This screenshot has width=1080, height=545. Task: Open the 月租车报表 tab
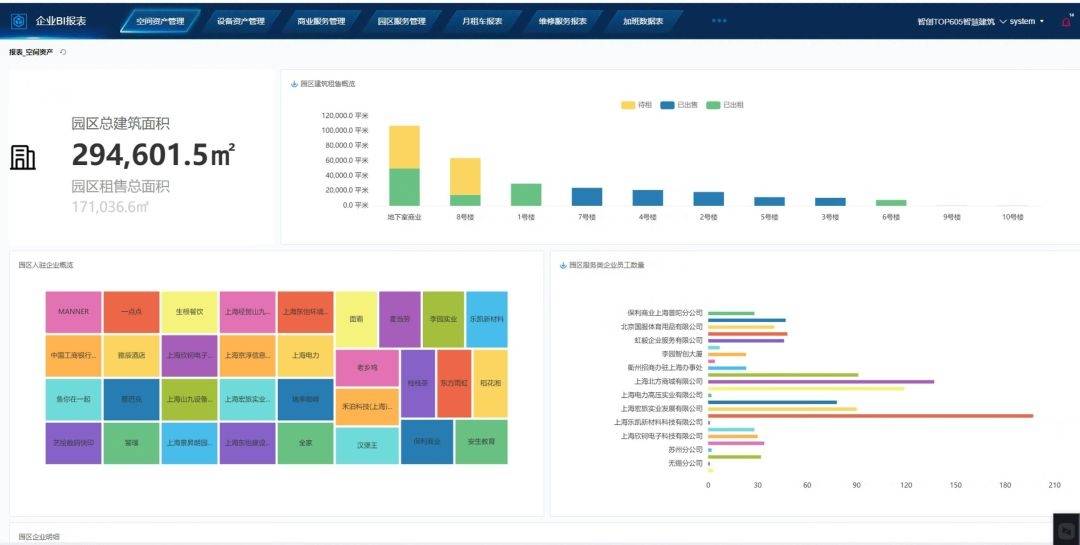[481, 21]
